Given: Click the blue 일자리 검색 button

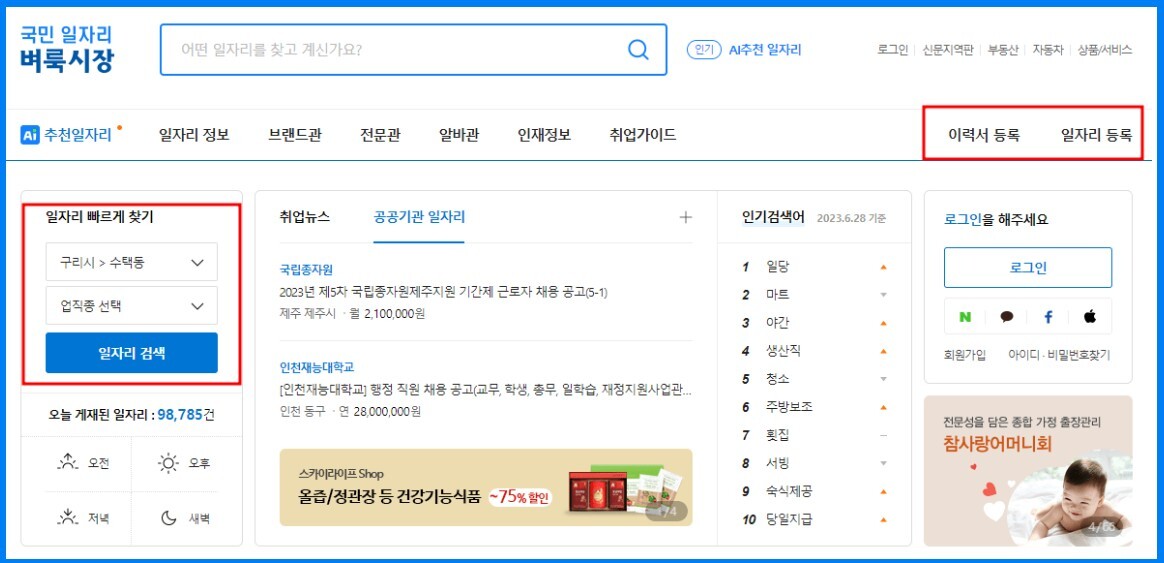Looking at the screenshot, I should coord(131,353).
